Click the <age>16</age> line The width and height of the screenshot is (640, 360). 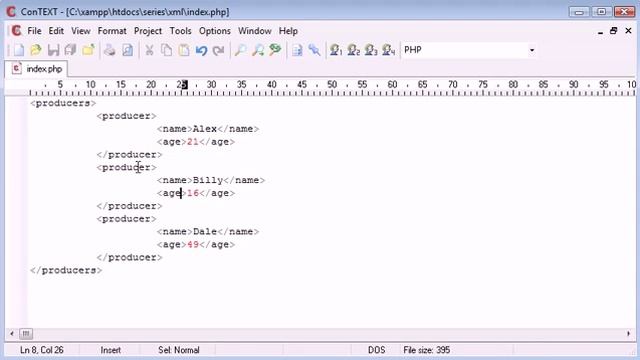[196, 193]
